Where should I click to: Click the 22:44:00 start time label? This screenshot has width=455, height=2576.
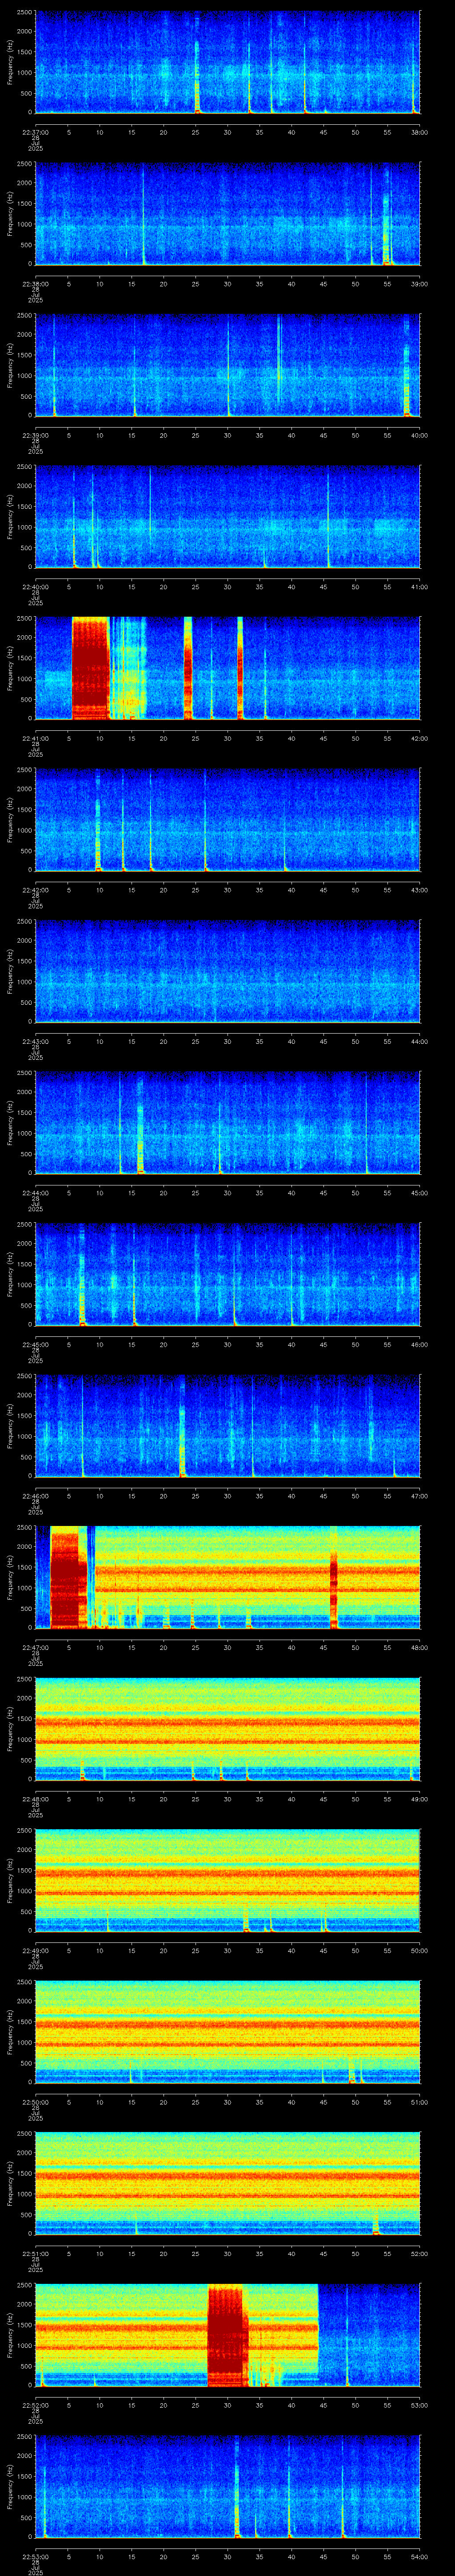(35, 1193)
